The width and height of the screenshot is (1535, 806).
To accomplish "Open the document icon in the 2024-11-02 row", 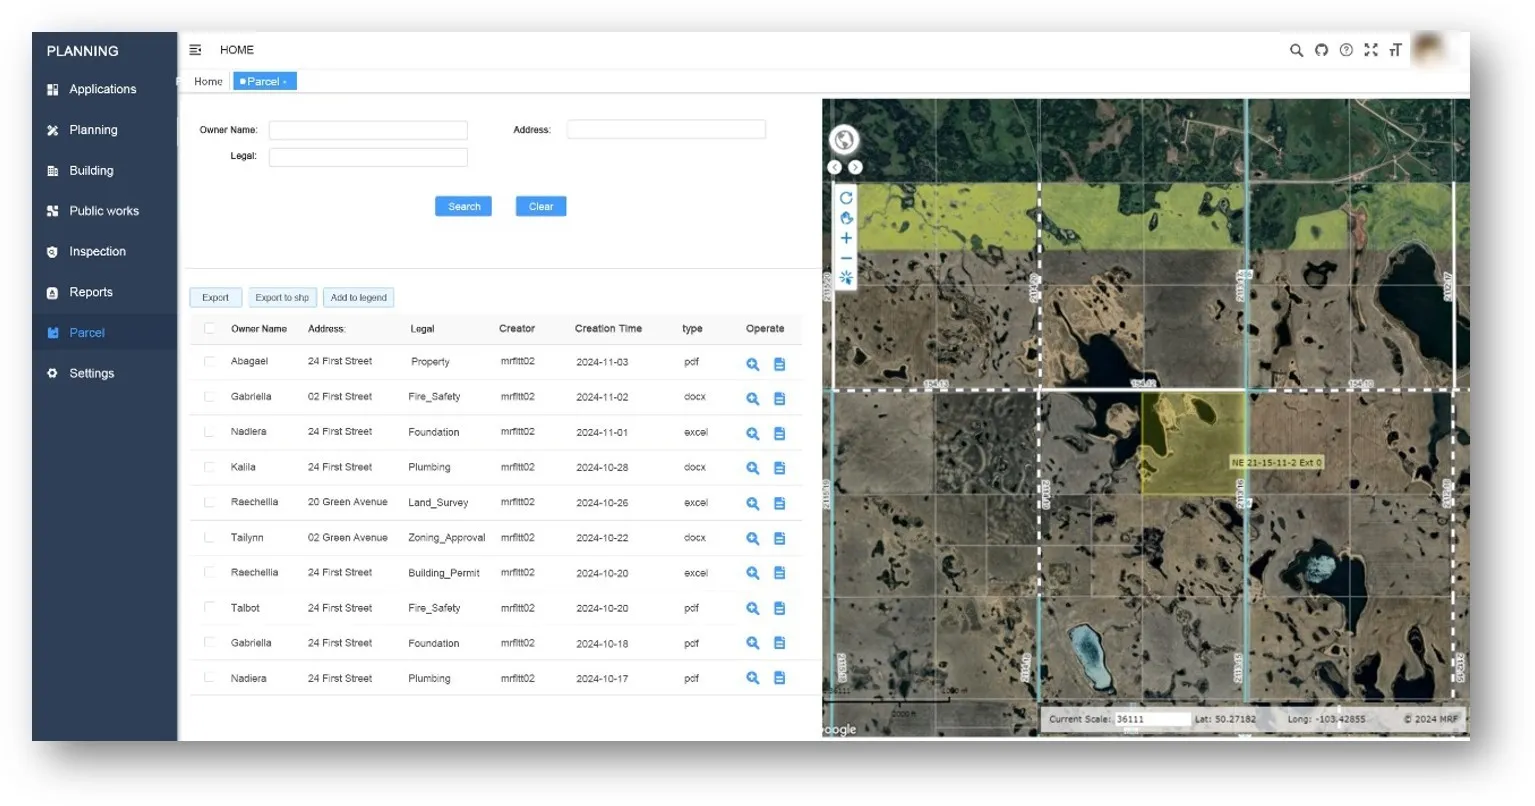I will point(780,398).
